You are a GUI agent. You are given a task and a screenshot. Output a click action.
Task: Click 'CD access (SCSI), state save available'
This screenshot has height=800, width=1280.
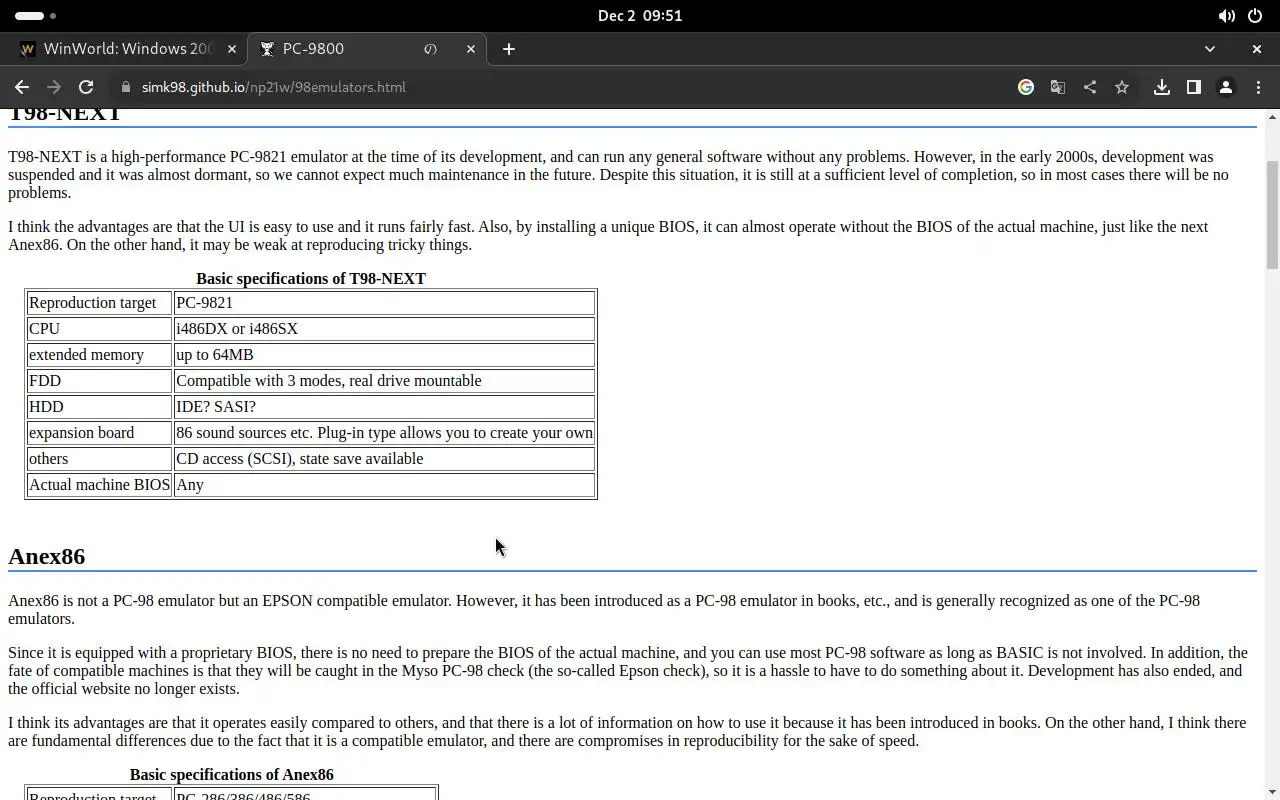pos(384,459)
